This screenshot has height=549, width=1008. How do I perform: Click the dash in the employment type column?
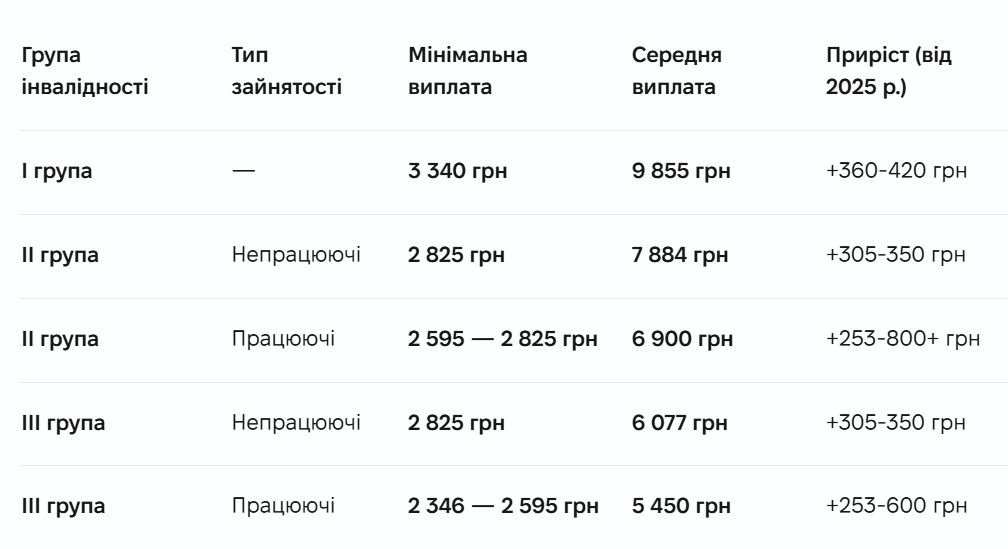pos(243,171)
